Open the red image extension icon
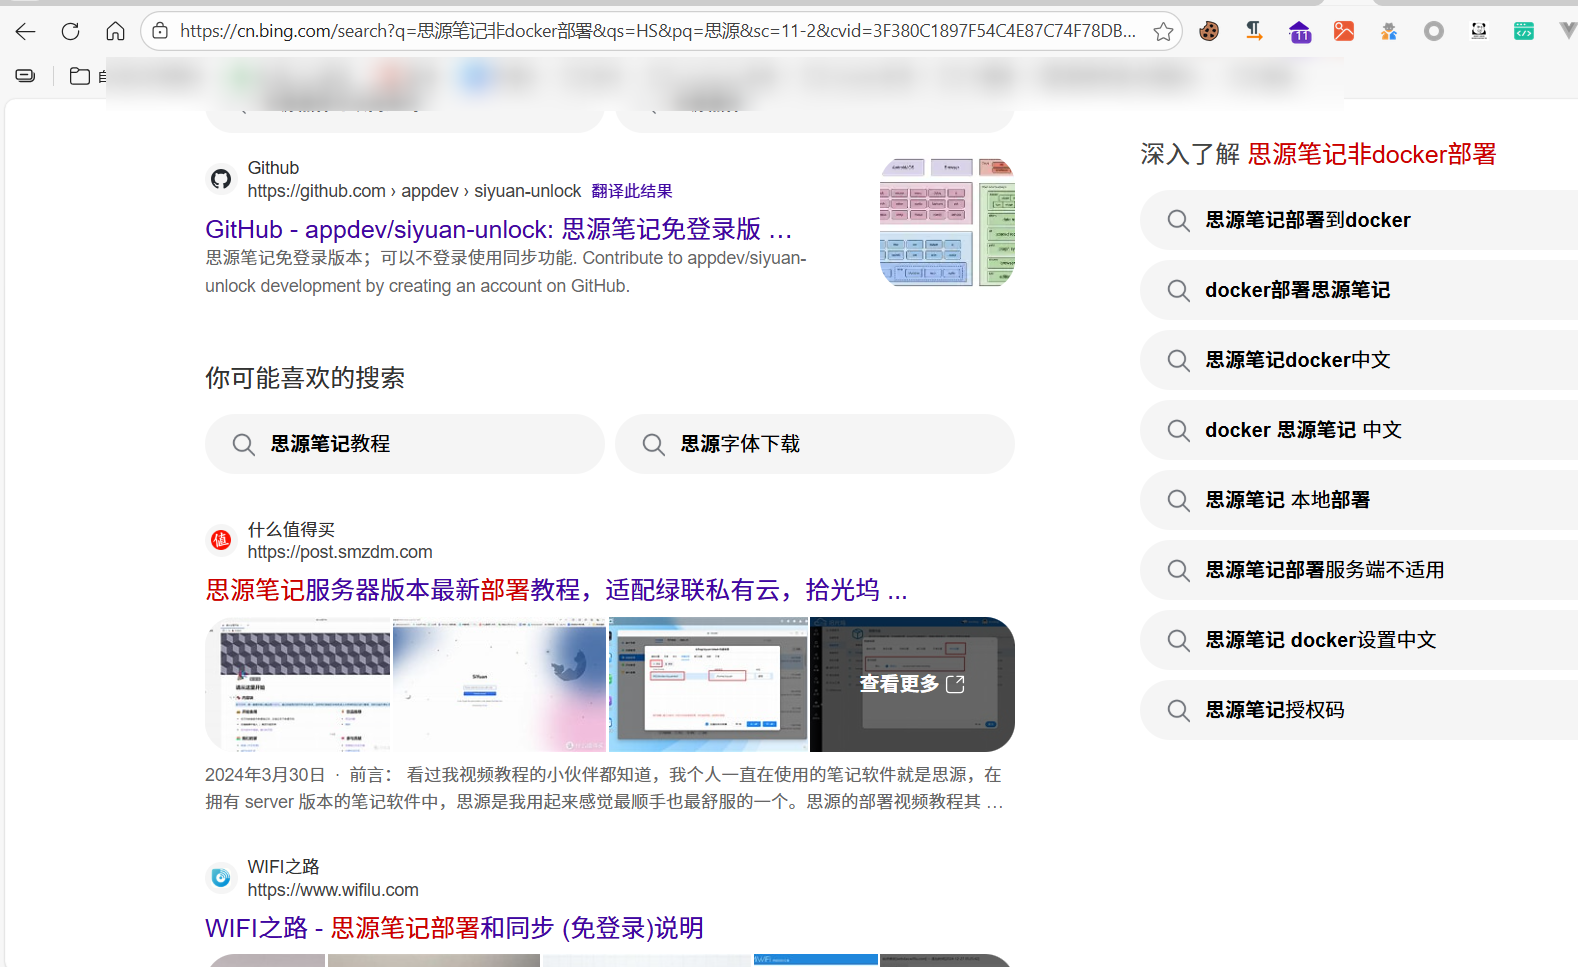 [x=1344, y=31]
